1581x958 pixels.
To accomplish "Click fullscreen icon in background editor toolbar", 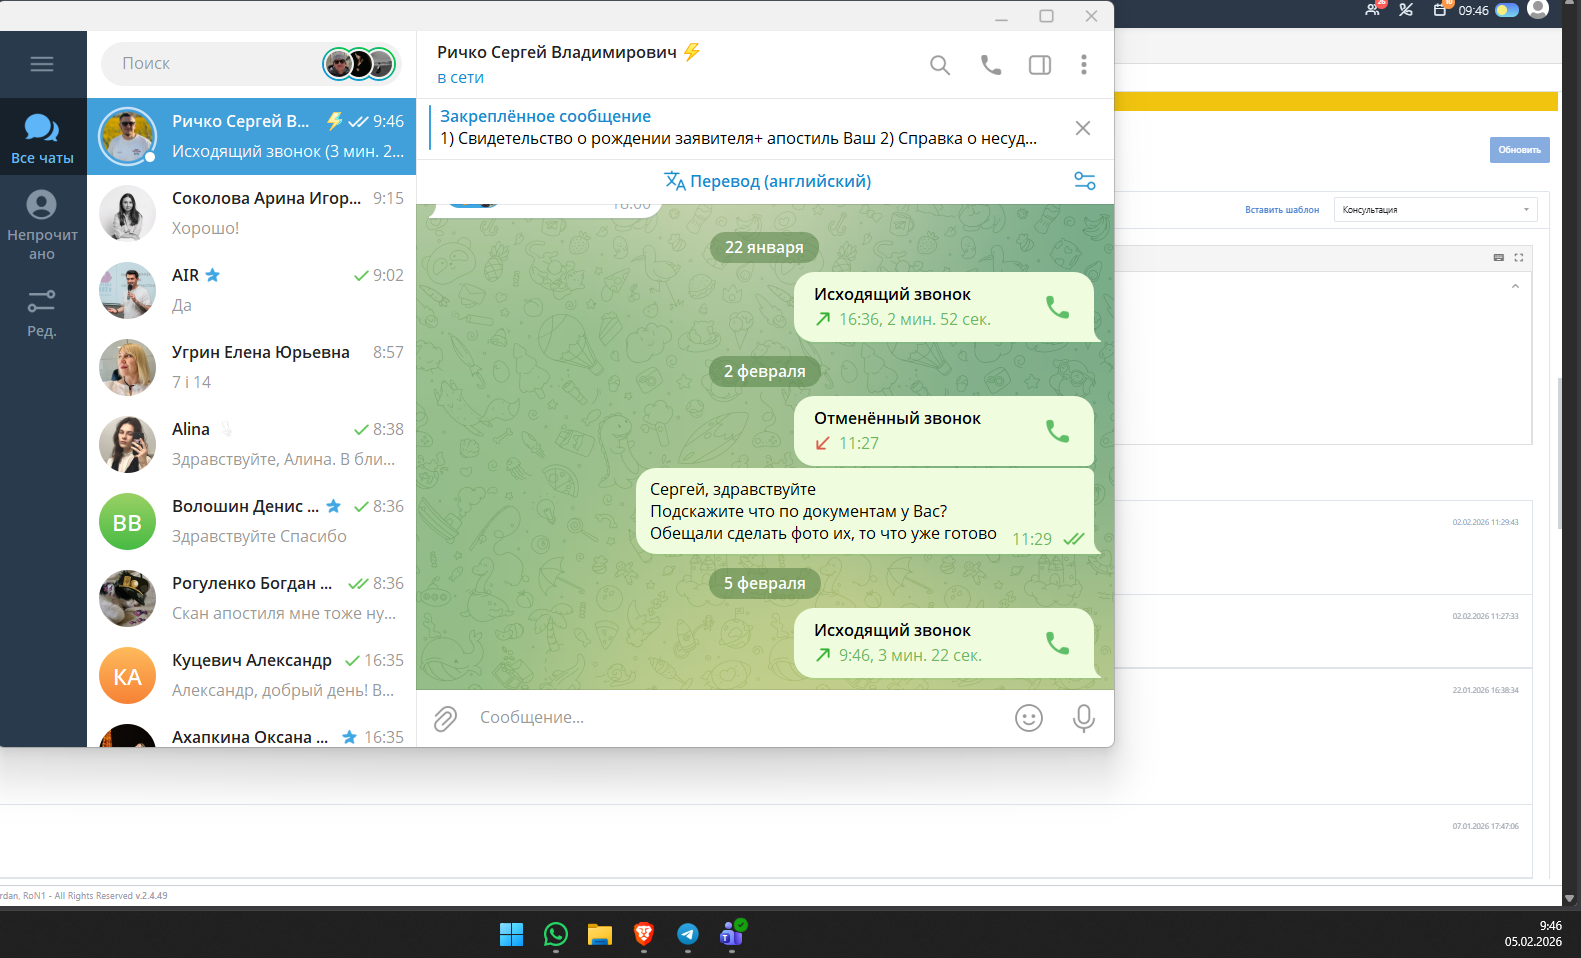I will (1518, 258).
